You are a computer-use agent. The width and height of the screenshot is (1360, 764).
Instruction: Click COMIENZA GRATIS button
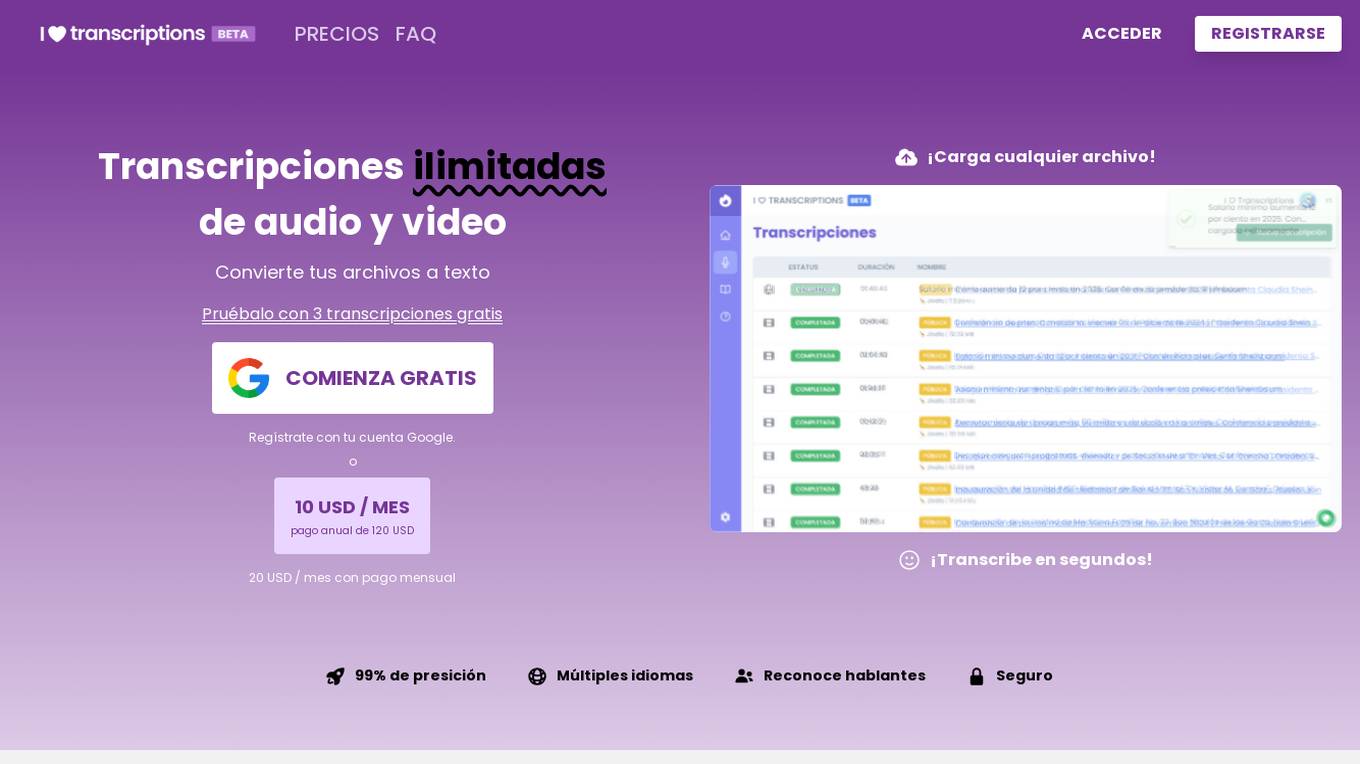pyautogui.click(x=352, y=378)
